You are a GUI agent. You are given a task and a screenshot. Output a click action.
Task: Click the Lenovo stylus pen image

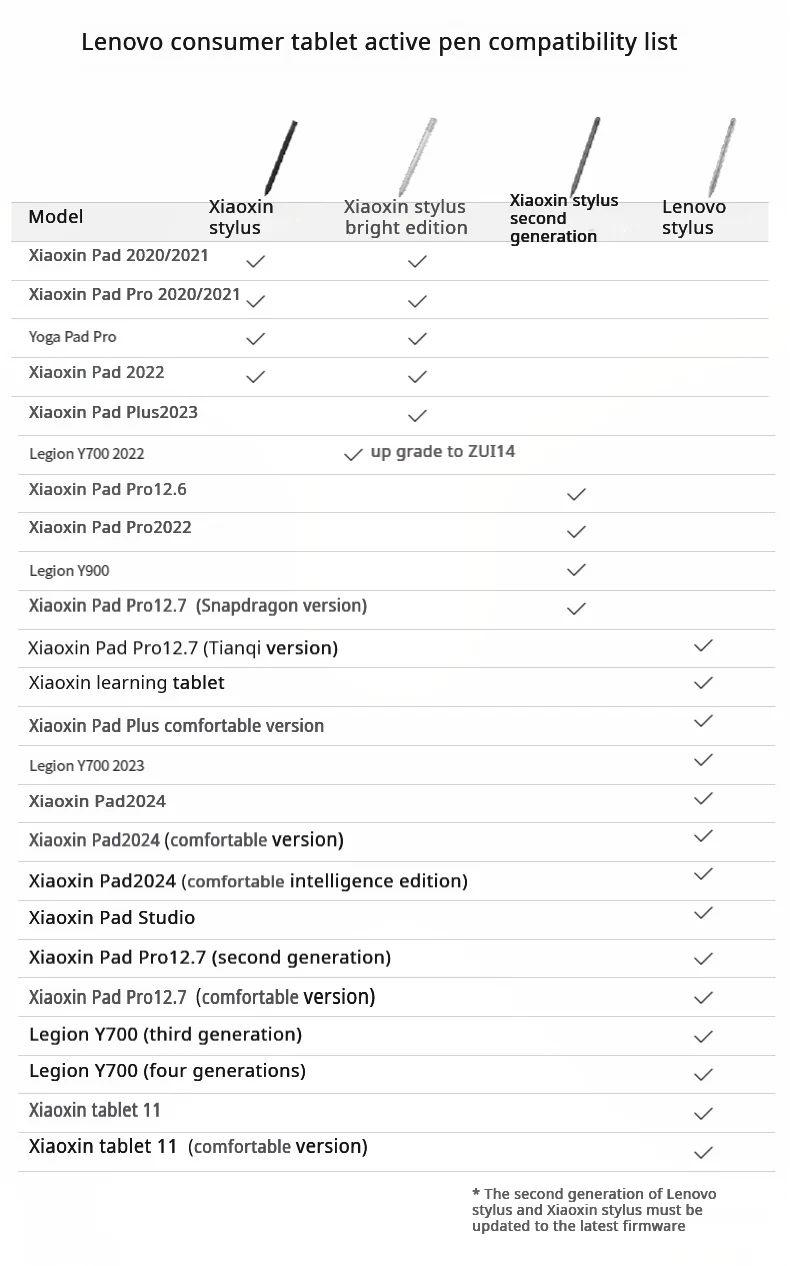tap(722, 157)
